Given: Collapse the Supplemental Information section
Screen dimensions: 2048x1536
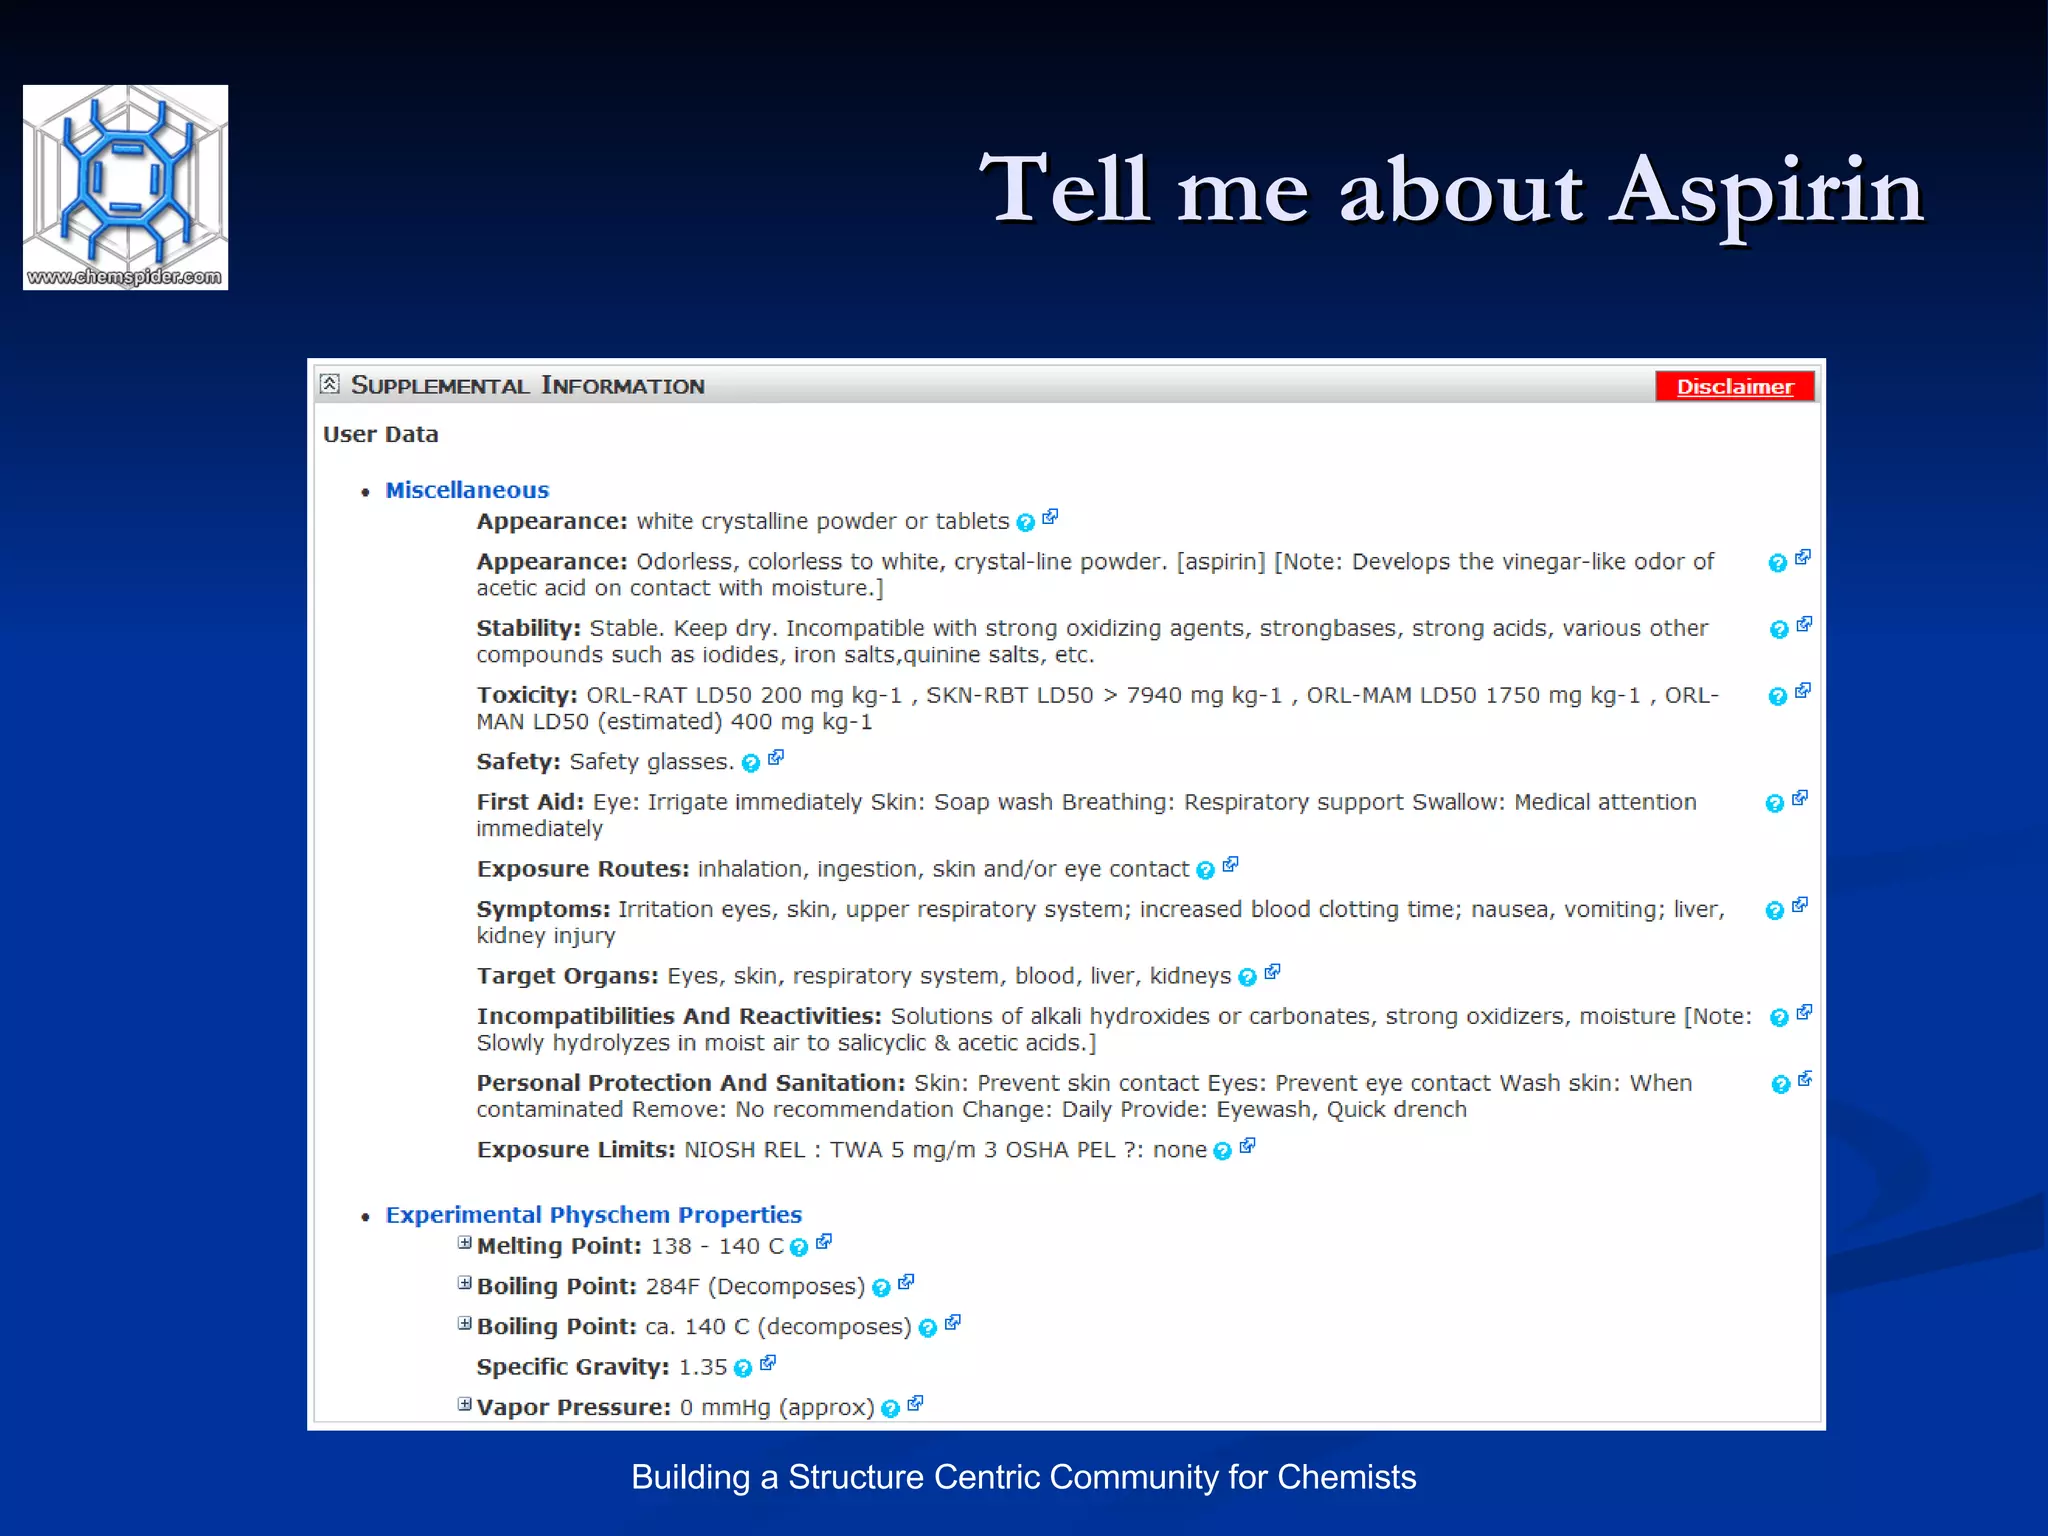Looking at the screenshot, I should [x=330, y=384].
